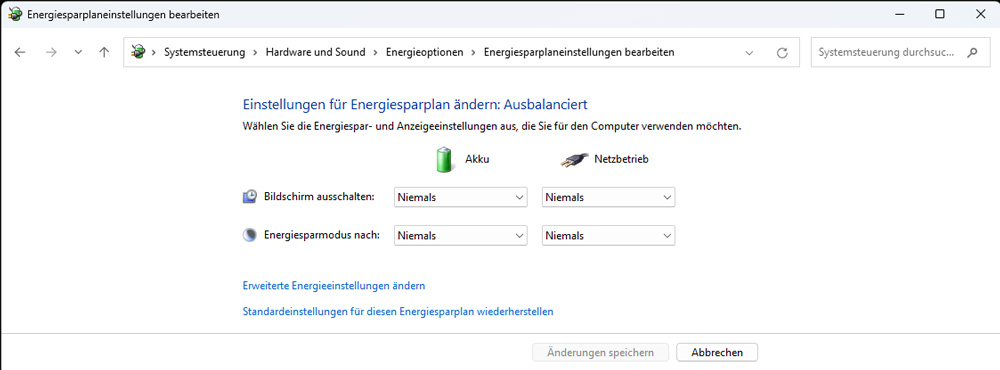The width and height of the screenshot is (1000, 370).
Task: Click the Bildschirm ausschalten label
Action: point(319,196)
